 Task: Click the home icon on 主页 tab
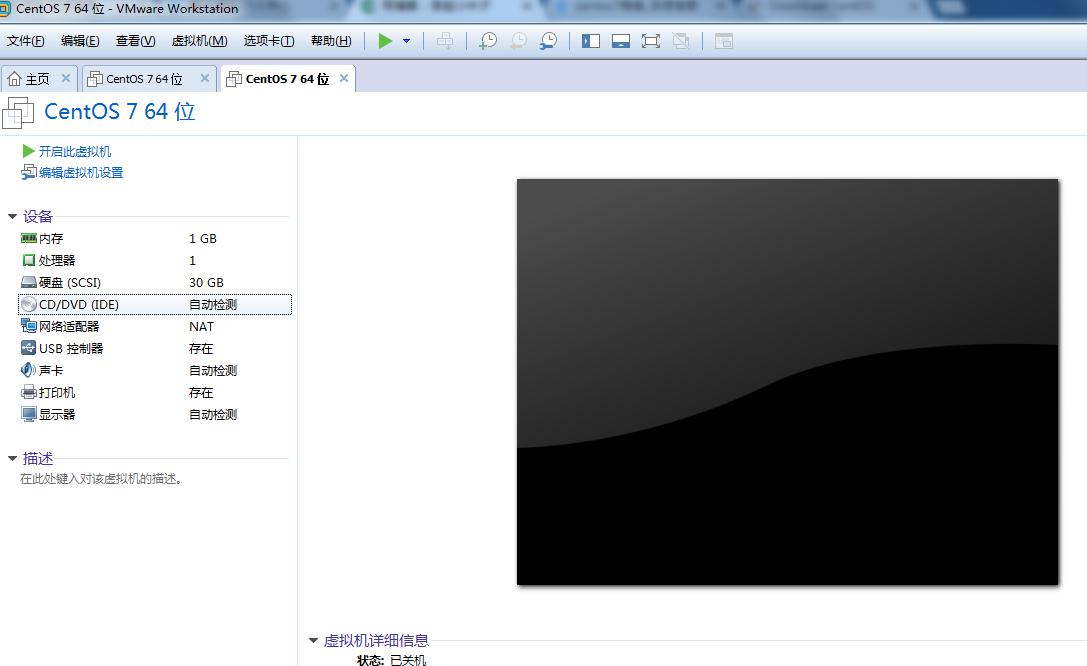pyautogui.click(x=15, y=79)
